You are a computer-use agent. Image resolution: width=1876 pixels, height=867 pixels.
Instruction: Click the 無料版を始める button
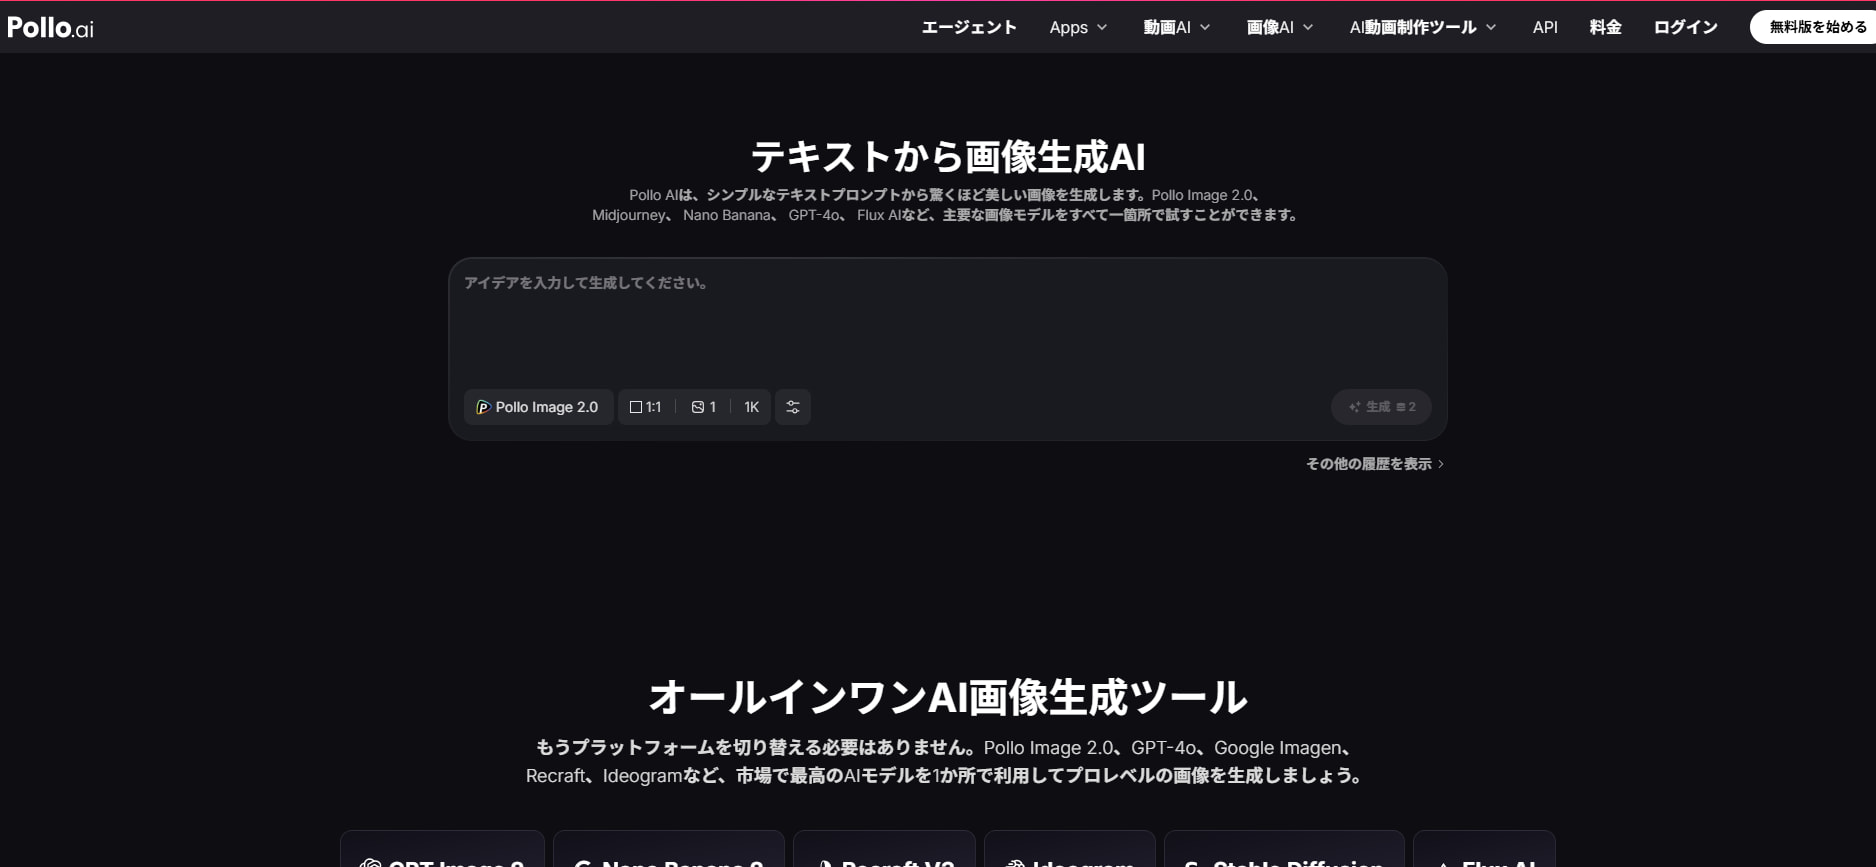[x=1812, y=27]
